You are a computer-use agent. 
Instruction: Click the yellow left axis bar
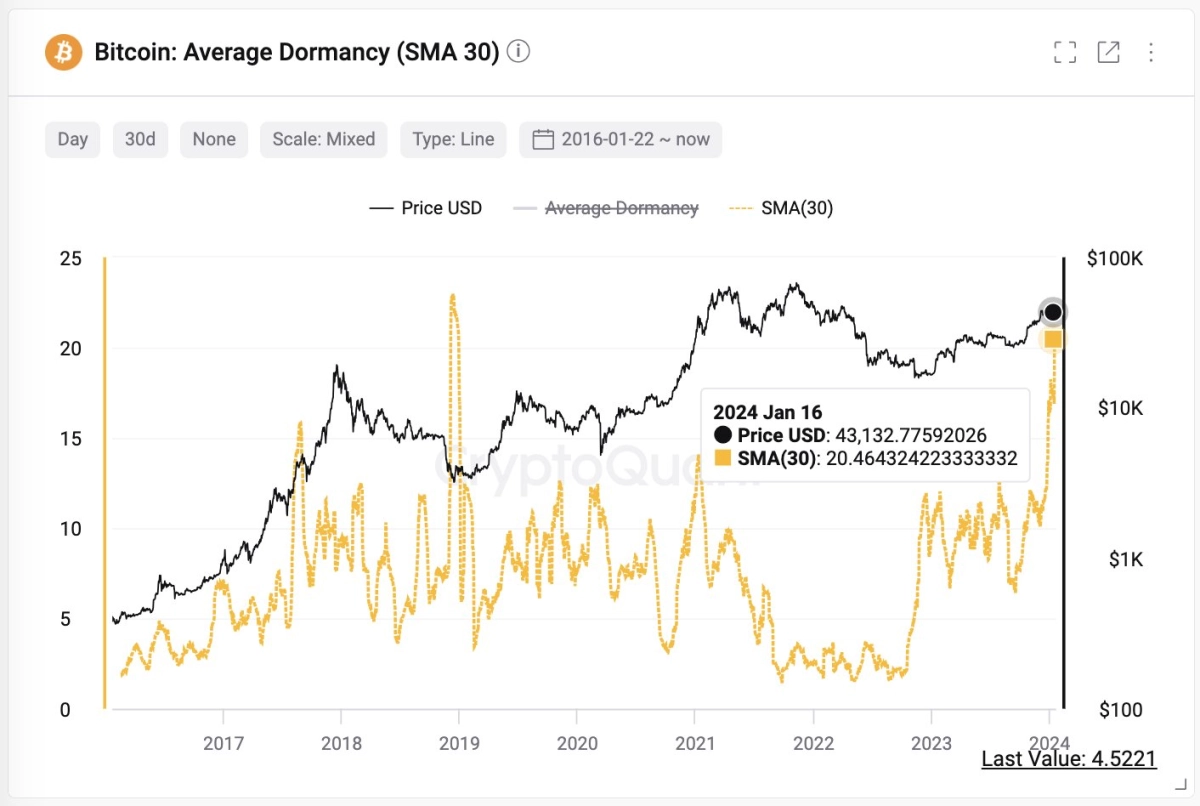(104, 483)
